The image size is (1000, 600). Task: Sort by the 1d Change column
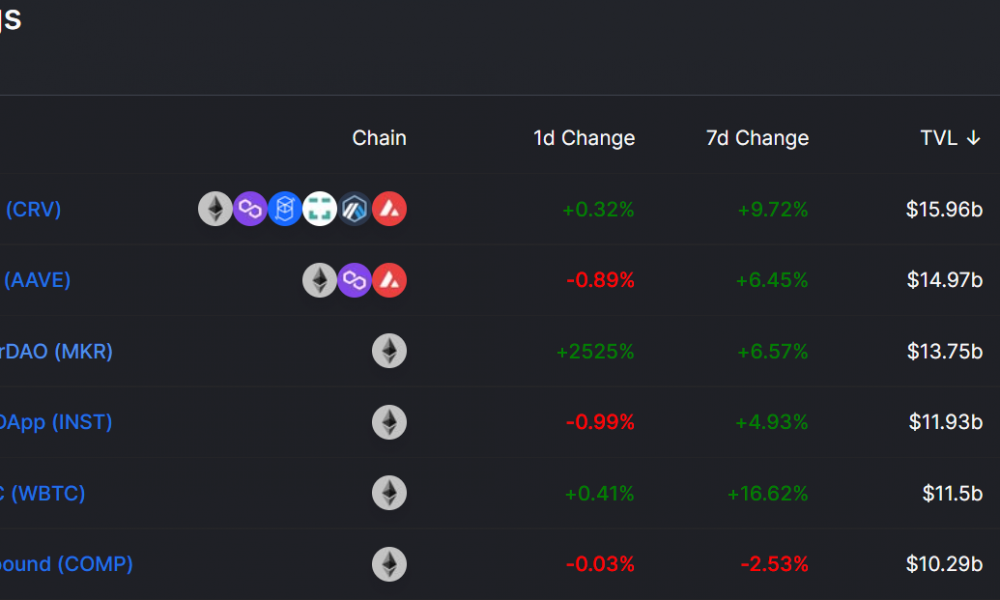[x=584, y=138]
